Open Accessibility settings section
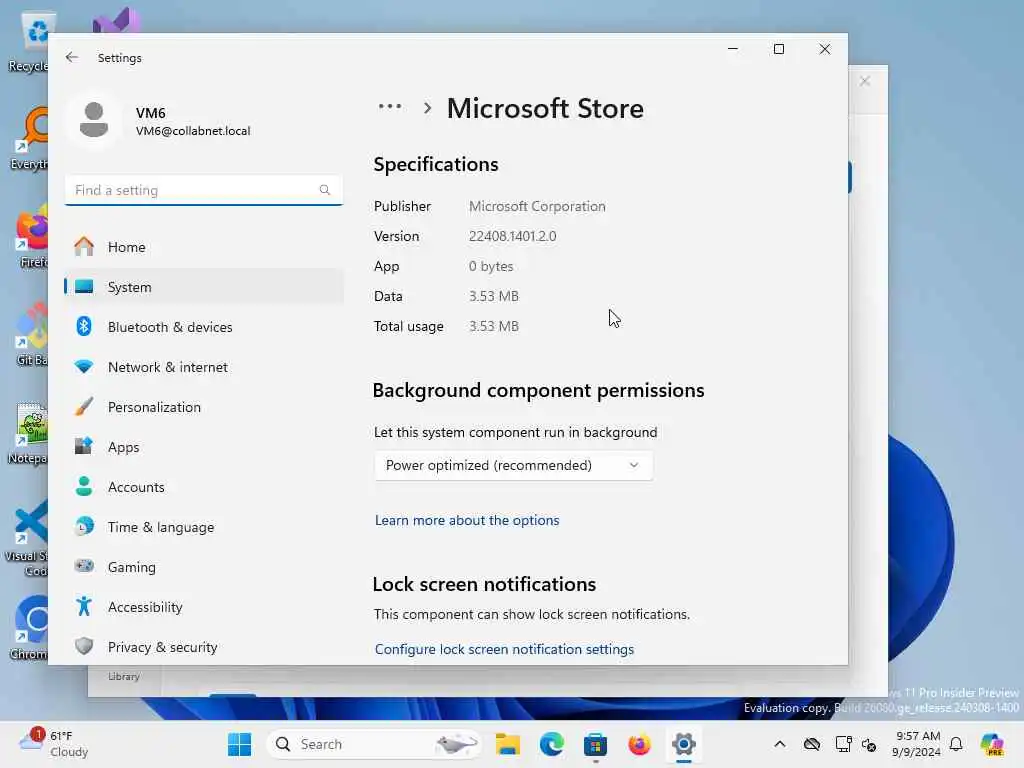The width and height of the screenshot is (1024, 768). pos(204,607)
